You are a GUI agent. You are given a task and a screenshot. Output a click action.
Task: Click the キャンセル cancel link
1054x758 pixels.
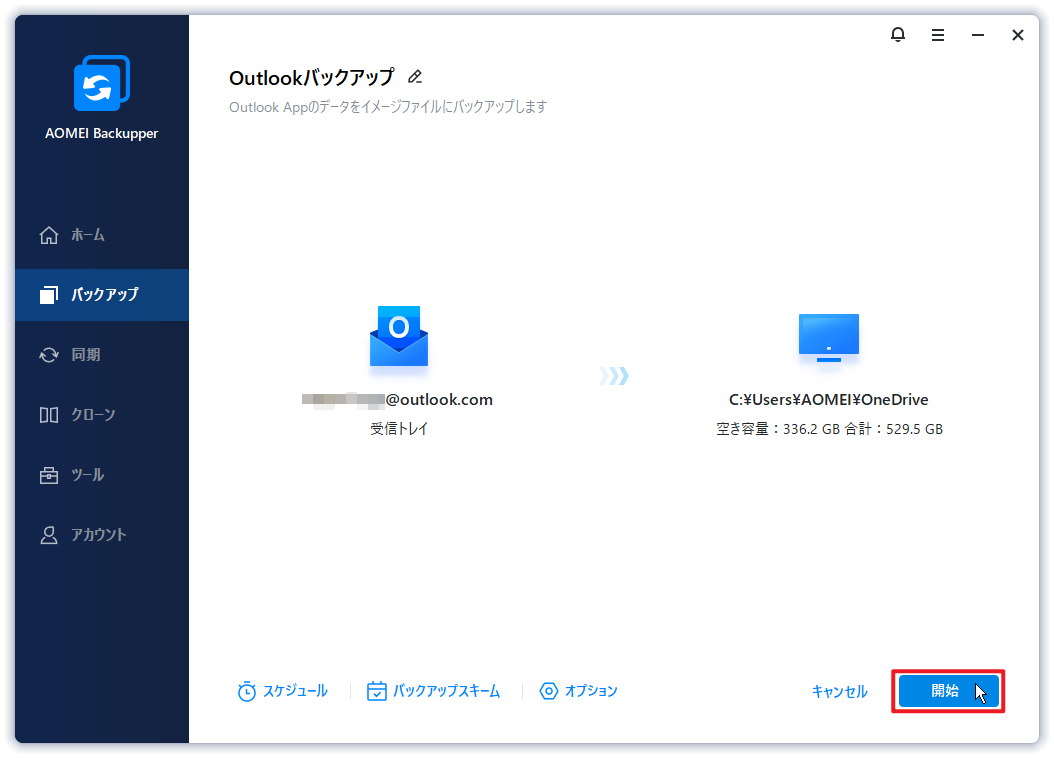coord(840,691)
